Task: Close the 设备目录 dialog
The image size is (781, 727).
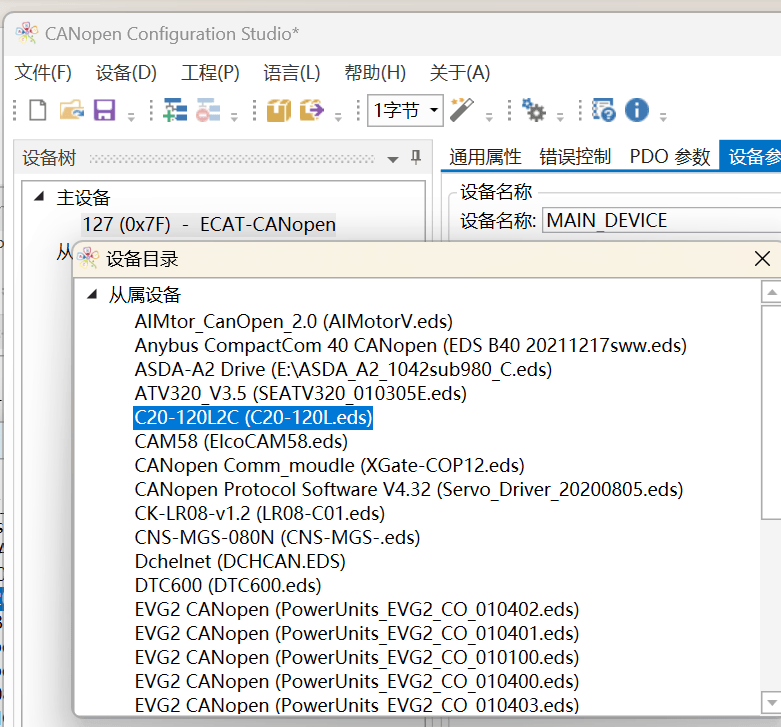Action: pos(762,258)
